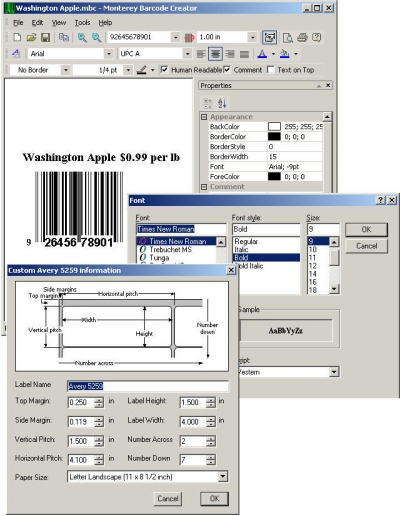The image size is (400, 516).
Task: Sort properties alphabetically in Properties panel
Action: tap(222, 103)
